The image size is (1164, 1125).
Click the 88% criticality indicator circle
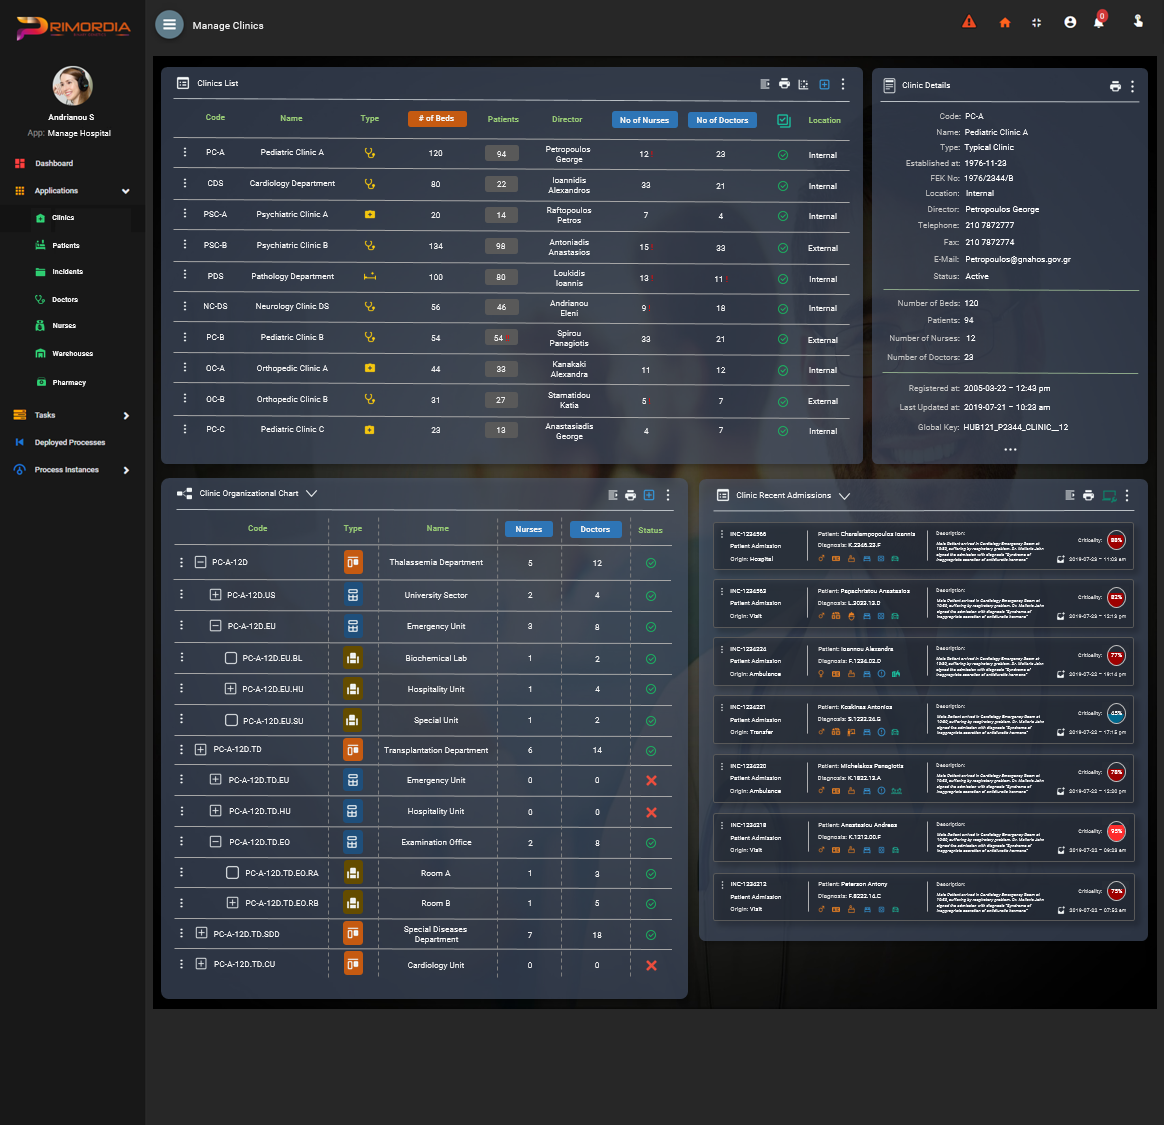[1116, 540]
